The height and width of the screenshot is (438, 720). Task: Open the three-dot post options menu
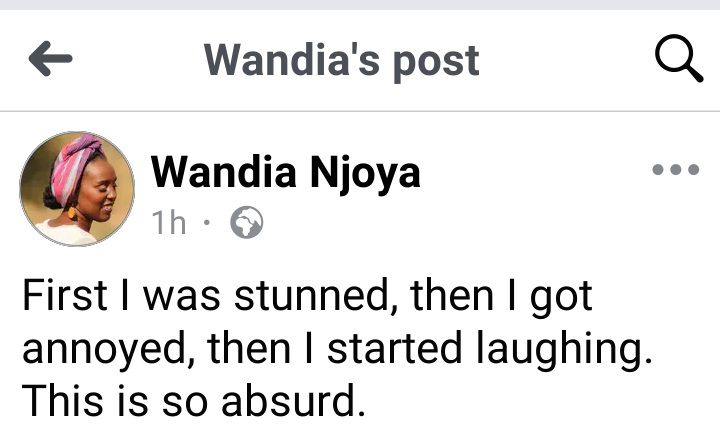tap(675, 170)
